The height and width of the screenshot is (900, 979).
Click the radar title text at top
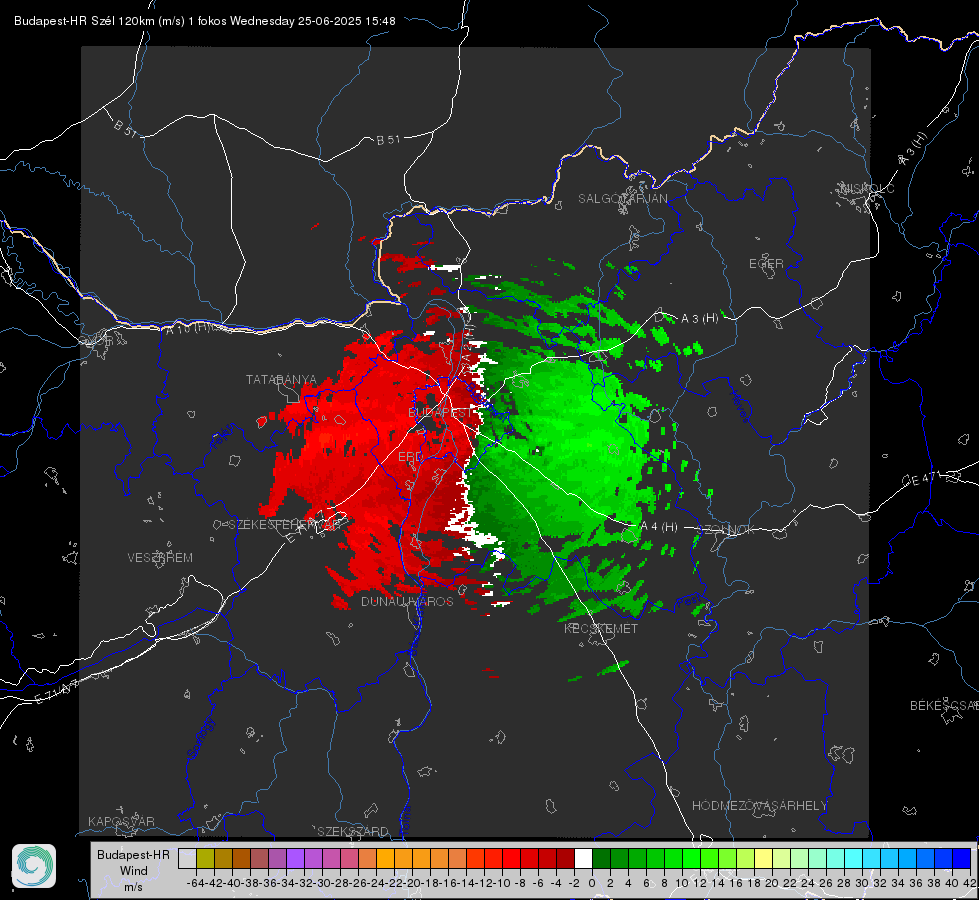[x=205, y=21]
